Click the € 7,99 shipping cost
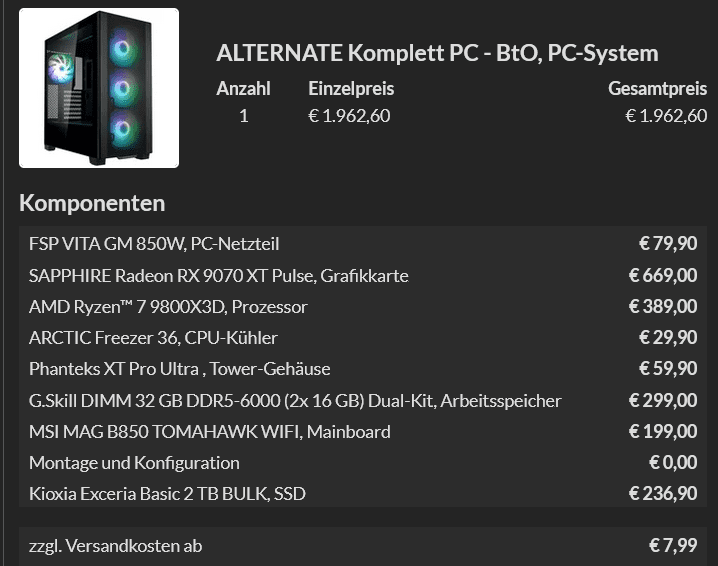The height and width of the screenshot is (566, 718). [672, 546]
